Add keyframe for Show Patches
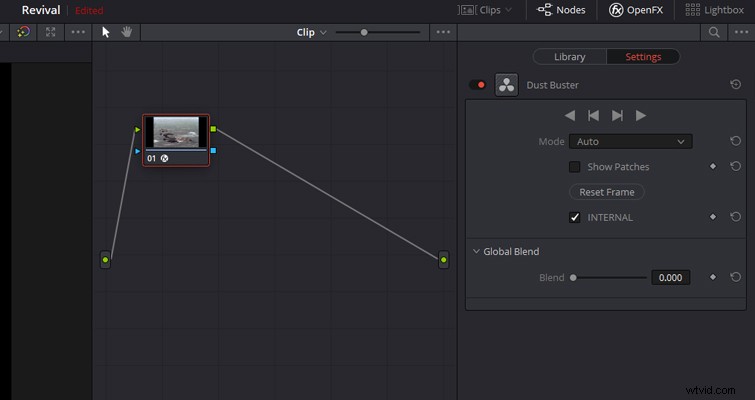Image resolution: width=755 pixels, height=400 pixels. pos(713,166)
